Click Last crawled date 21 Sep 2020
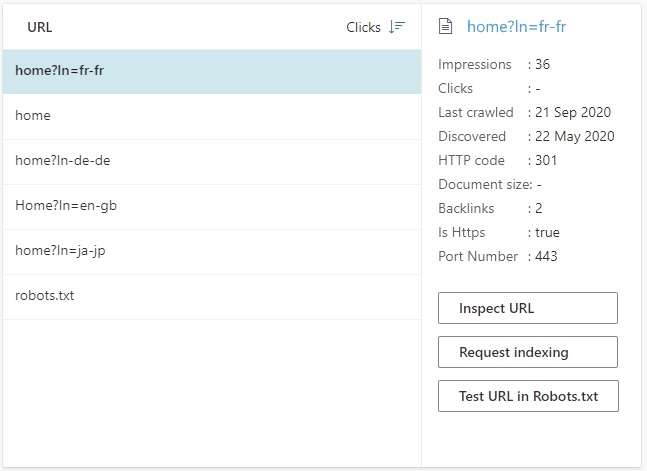The image size is (647, 471). pos(573,112)
